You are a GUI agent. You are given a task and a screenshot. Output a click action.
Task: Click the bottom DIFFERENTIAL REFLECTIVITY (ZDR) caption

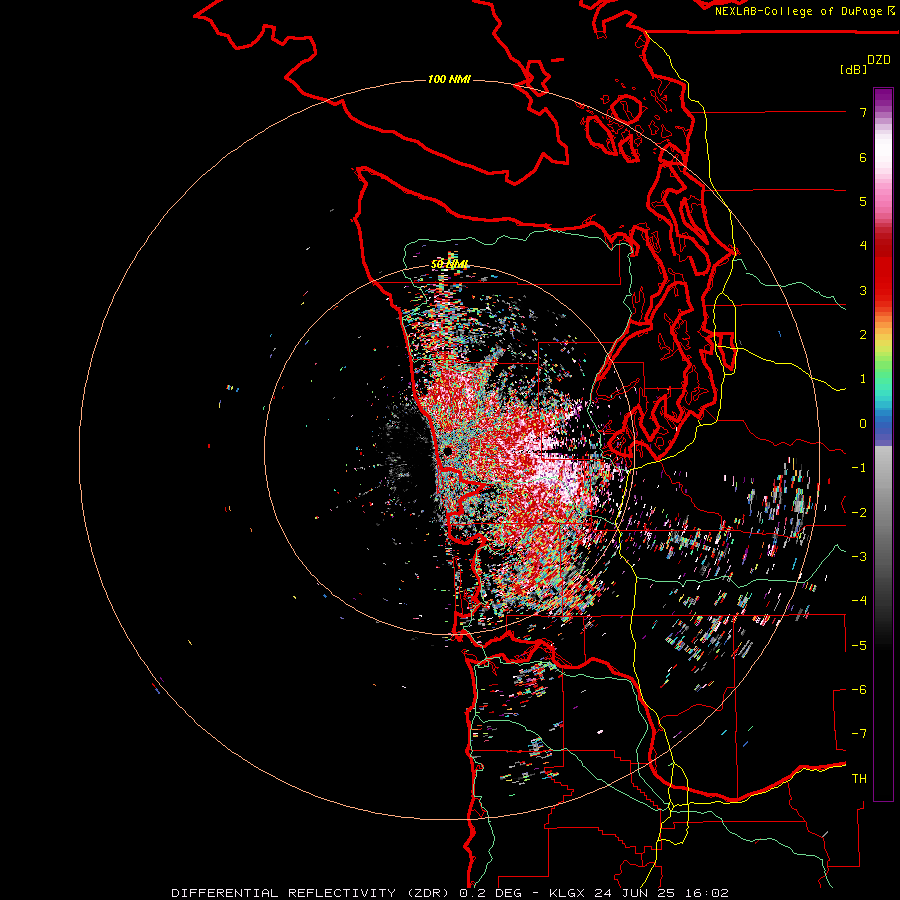pos(450,893)
